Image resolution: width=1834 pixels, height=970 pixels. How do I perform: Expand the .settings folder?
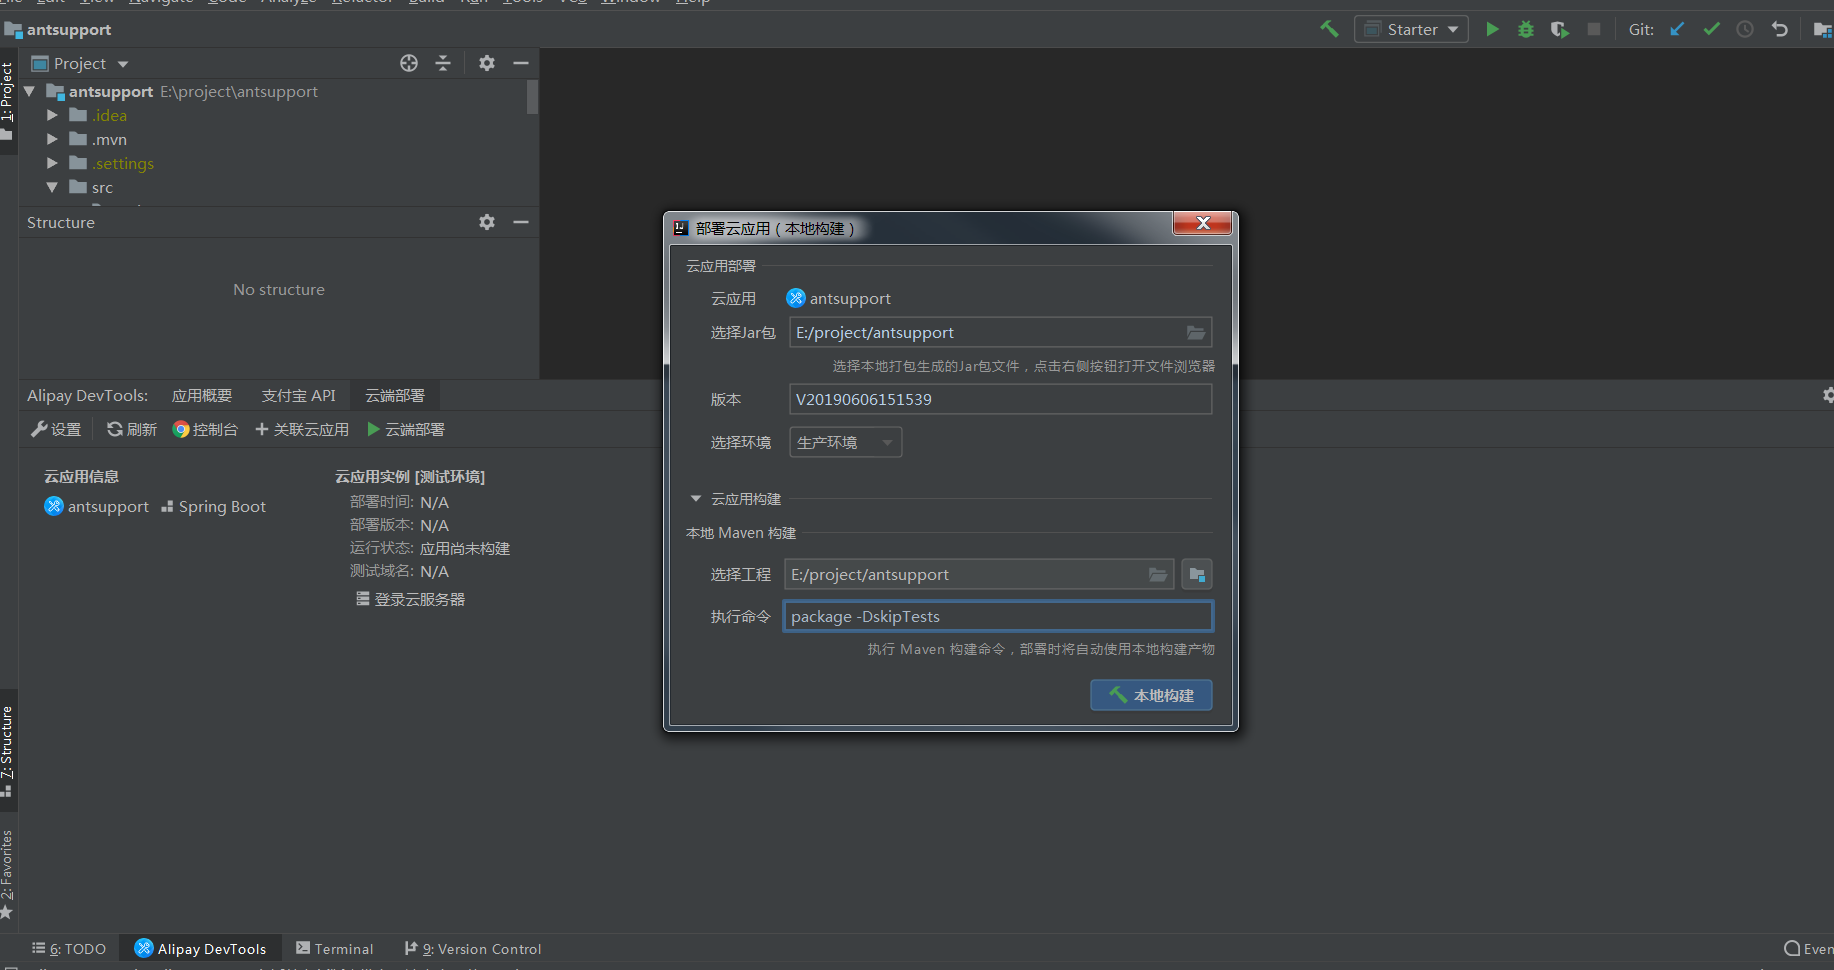[x=52, y=163]
